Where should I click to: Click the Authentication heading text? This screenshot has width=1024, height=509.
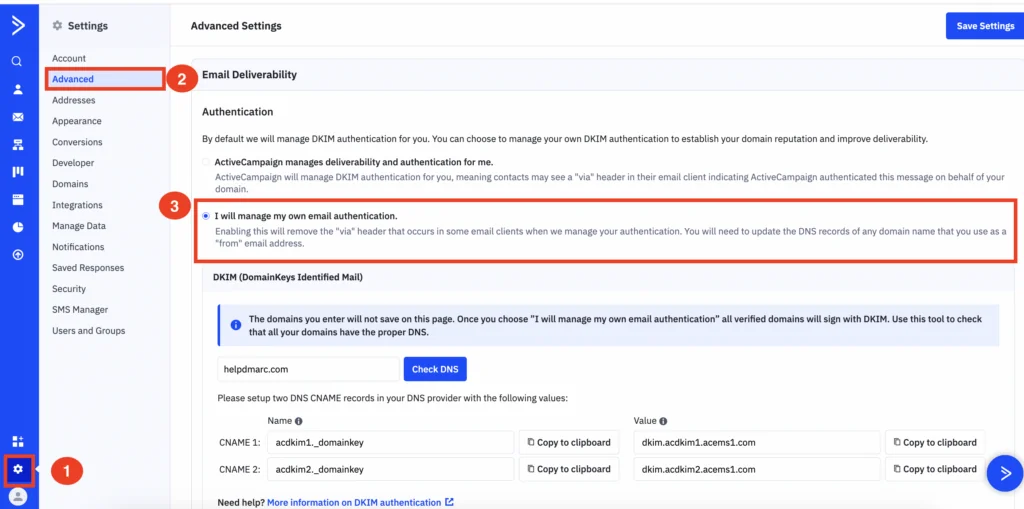pyautogui.click(x=238, y=112)
